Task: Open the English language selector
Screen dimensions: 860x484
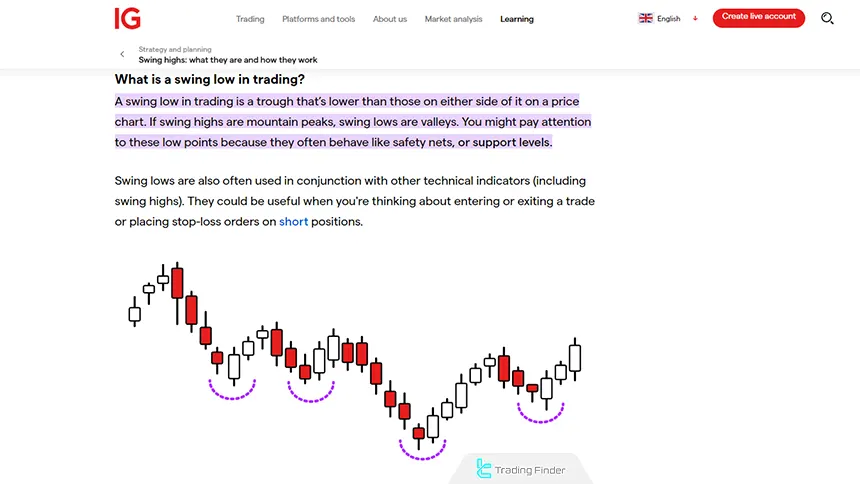Action: click(x=668, y=19)
